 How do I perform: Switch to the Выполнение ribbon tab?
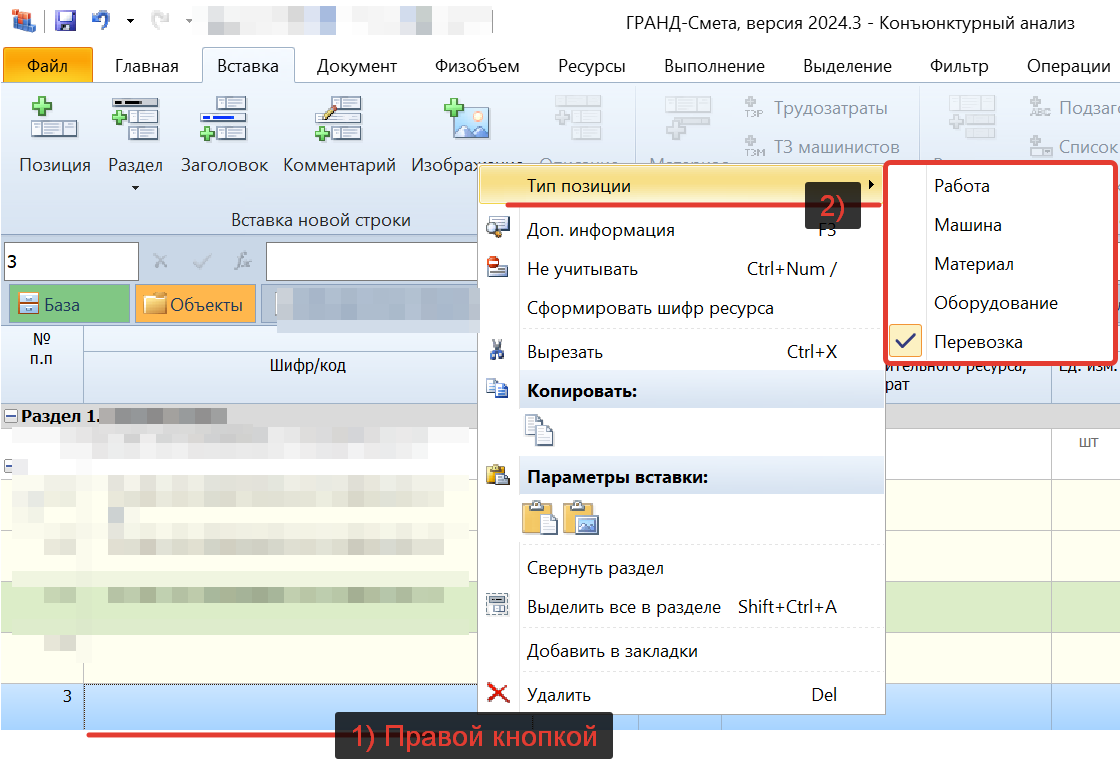714,66
